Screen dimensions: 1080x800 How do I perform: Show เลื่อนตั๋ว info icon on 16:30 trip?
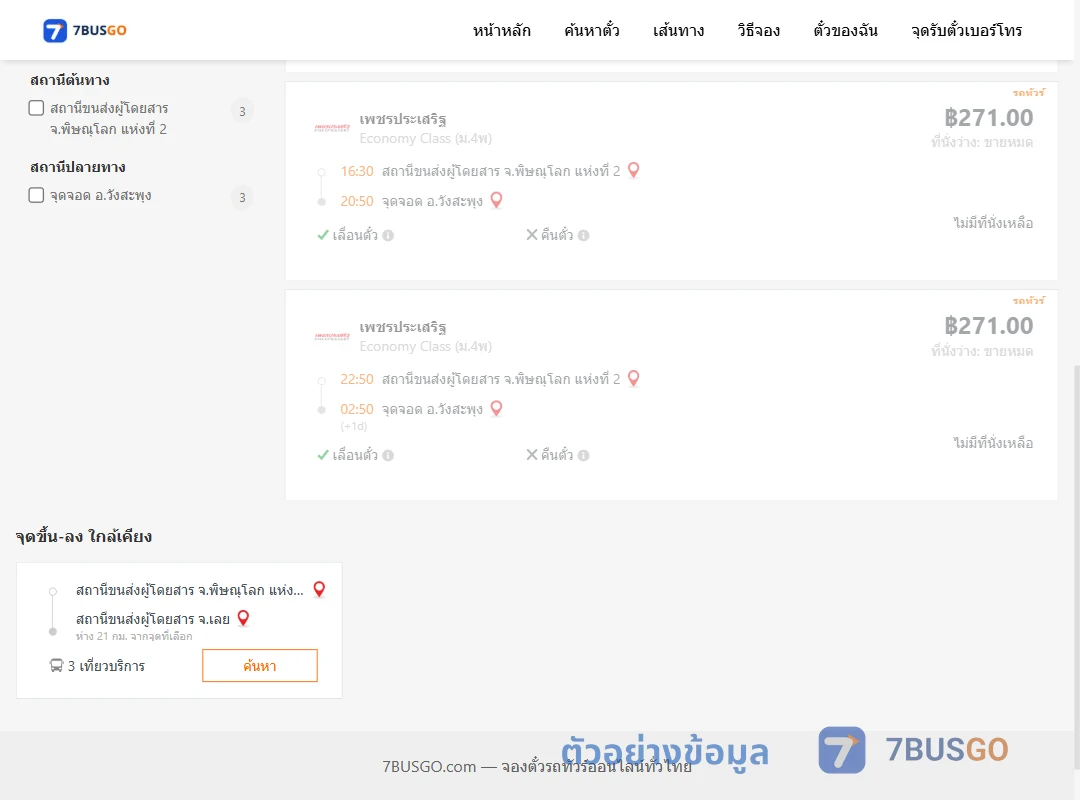coord(388,236)
